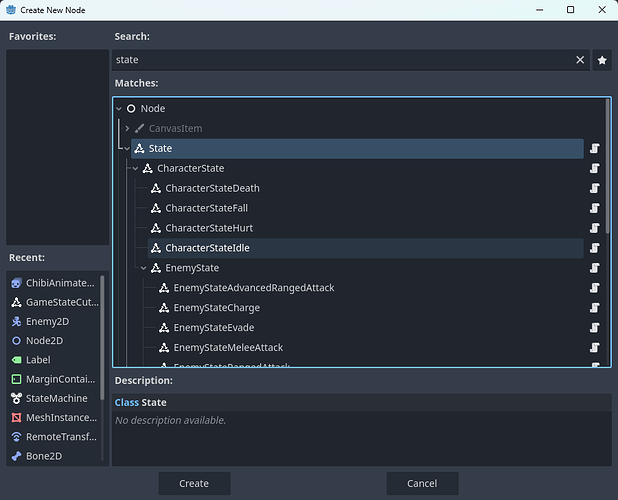Choose GameStateCut... from Recent list
The image size is (618, 500).
pos(62,302)
